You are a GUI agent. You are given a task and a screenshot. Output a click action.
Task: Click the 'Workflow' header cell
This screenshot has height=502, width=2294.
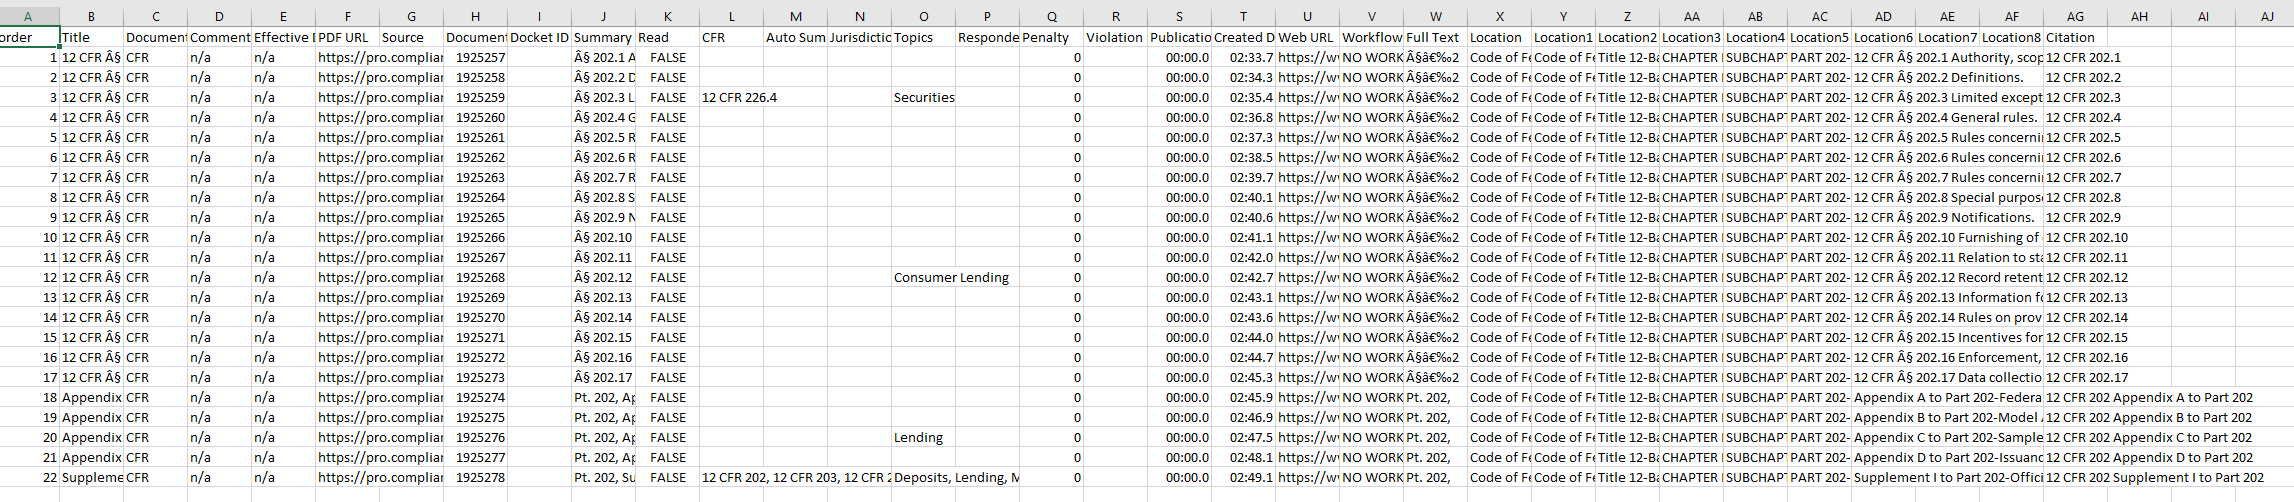click(x=1371, y=37)
